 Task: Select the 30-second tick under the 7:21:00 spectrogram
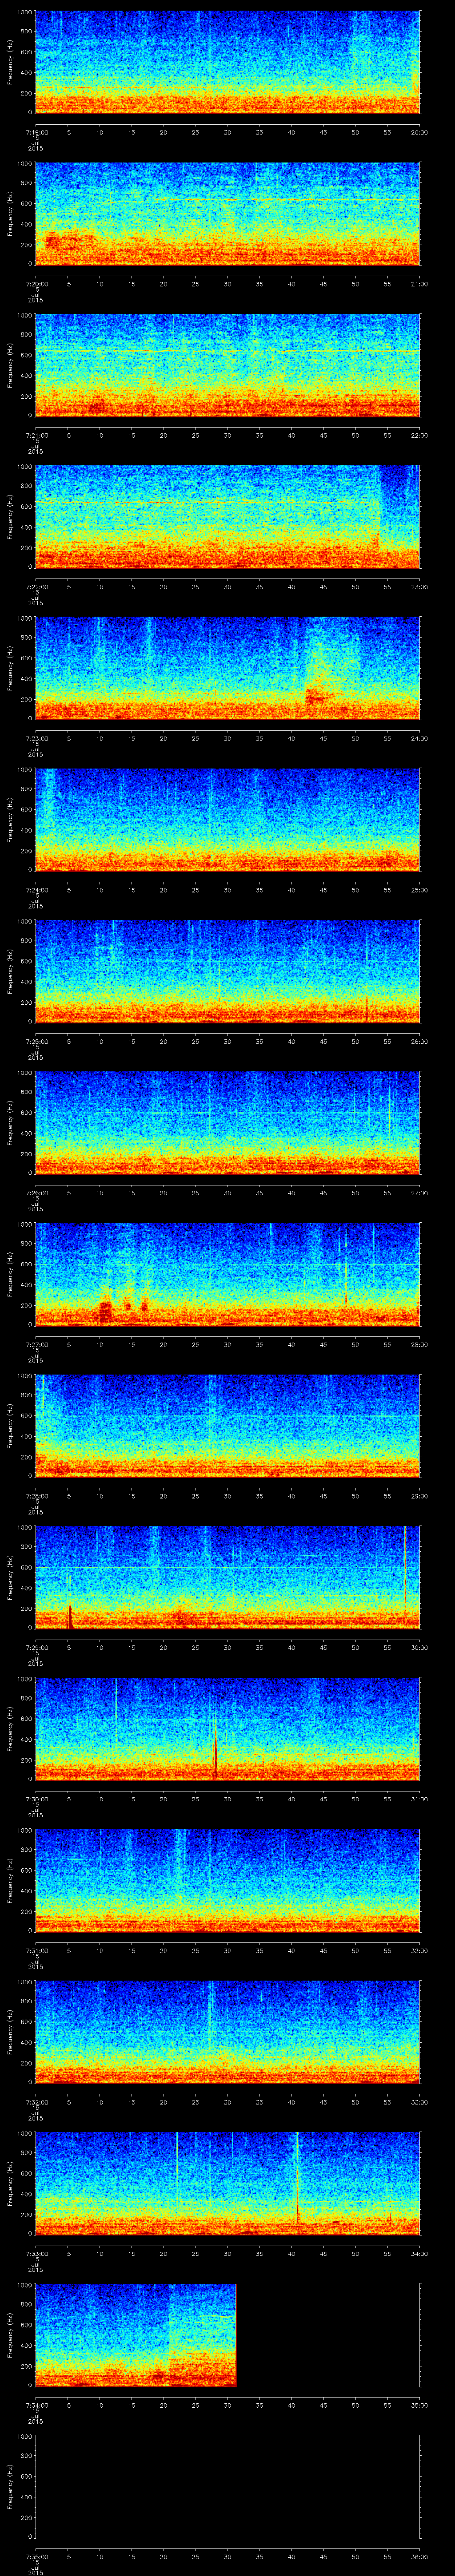tap(227, 435)
